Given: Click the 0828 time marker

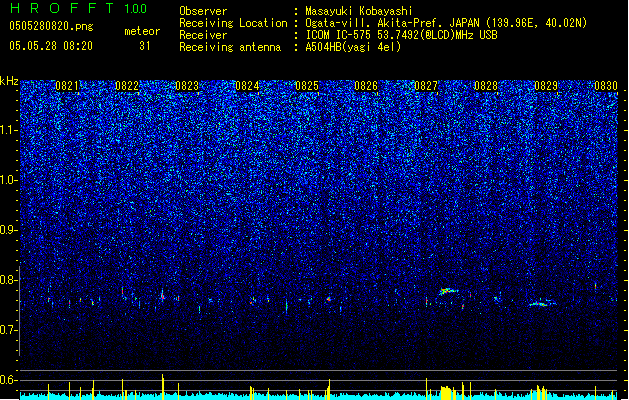Looking at the screenshot, I should (486, 86).
